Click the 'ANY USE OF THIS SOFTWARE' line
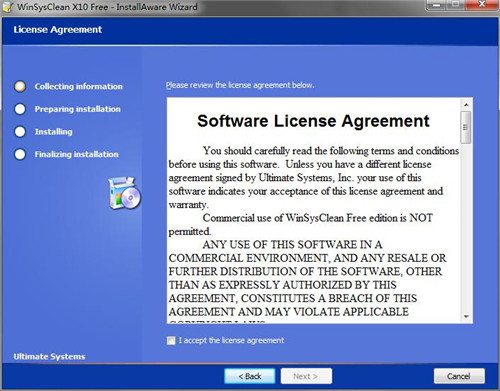The height and width of the screenshot is (391, 500). click(x=292, y=245)
